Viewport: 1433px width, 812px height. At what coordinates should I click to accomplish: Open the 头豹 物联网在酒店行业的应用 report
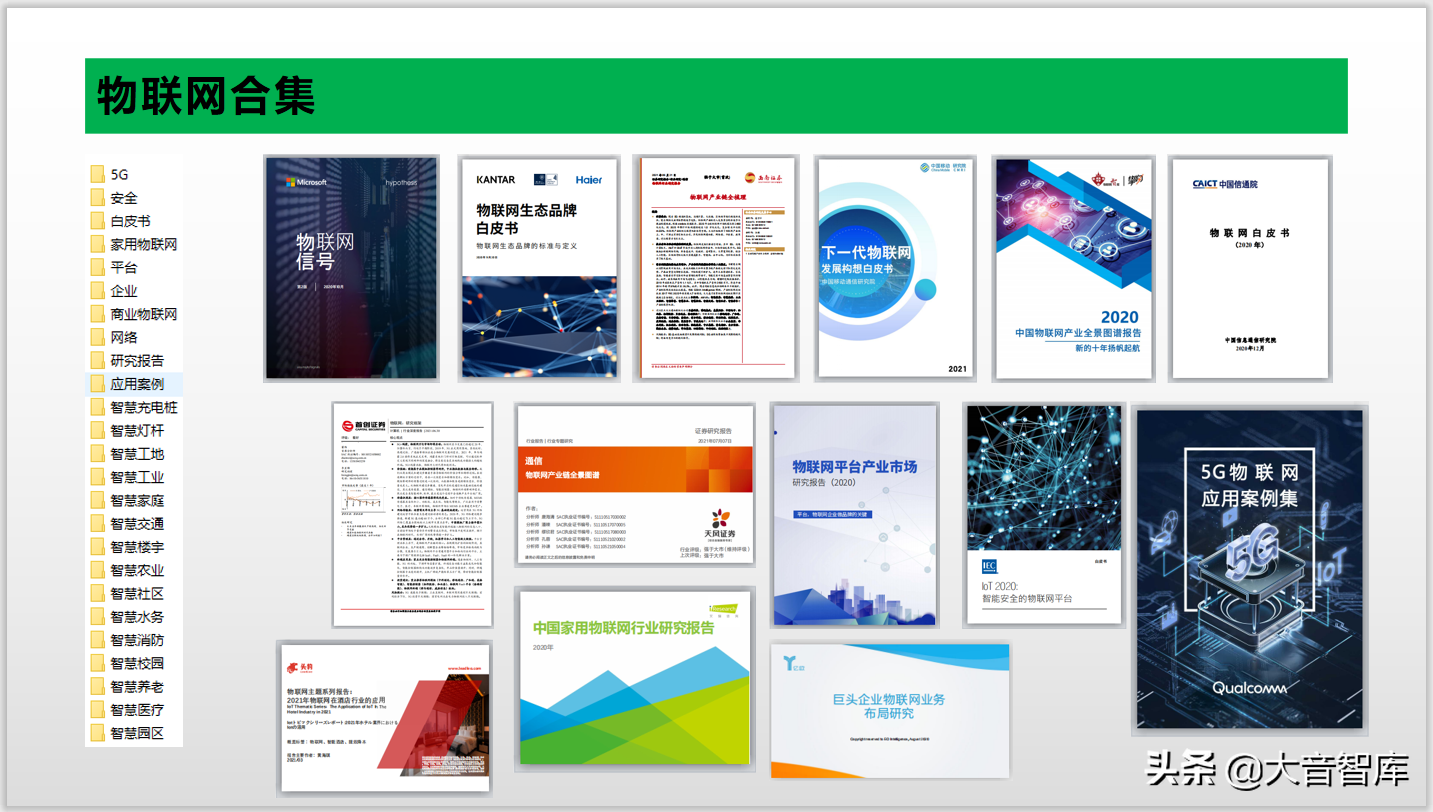[386, 718]
